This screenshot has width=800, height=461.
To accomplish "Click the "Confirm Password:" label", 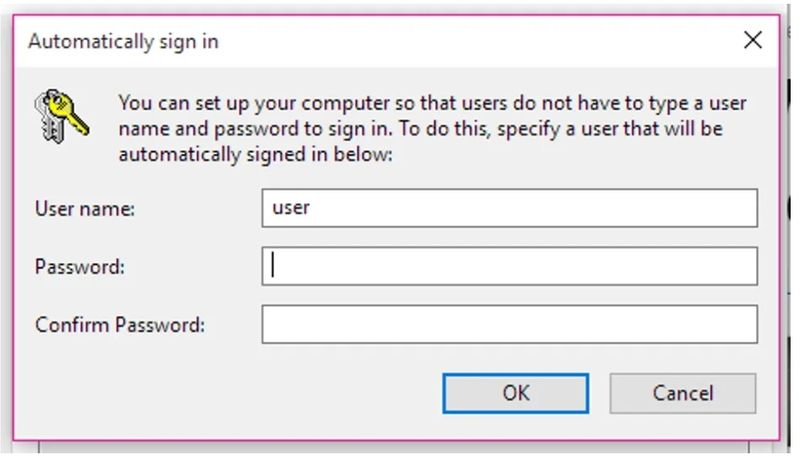I will (120, 326).
